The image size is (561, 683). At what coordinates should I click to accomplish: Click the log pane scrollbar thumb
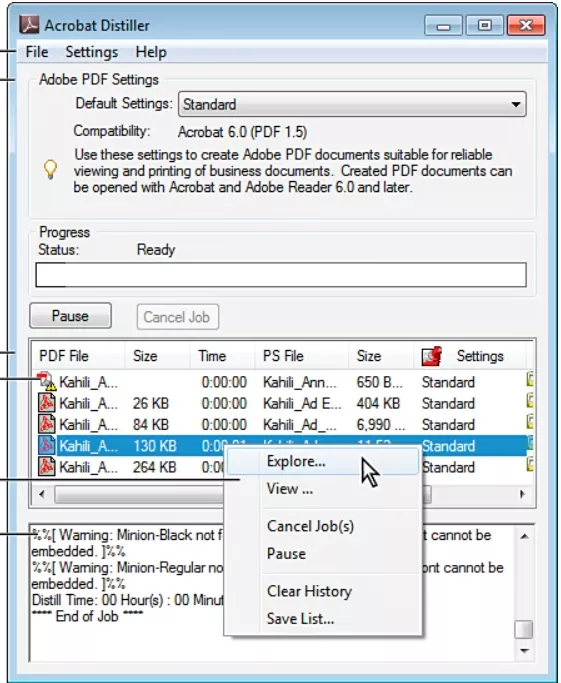pyautogui.click(x=524, y=629)
